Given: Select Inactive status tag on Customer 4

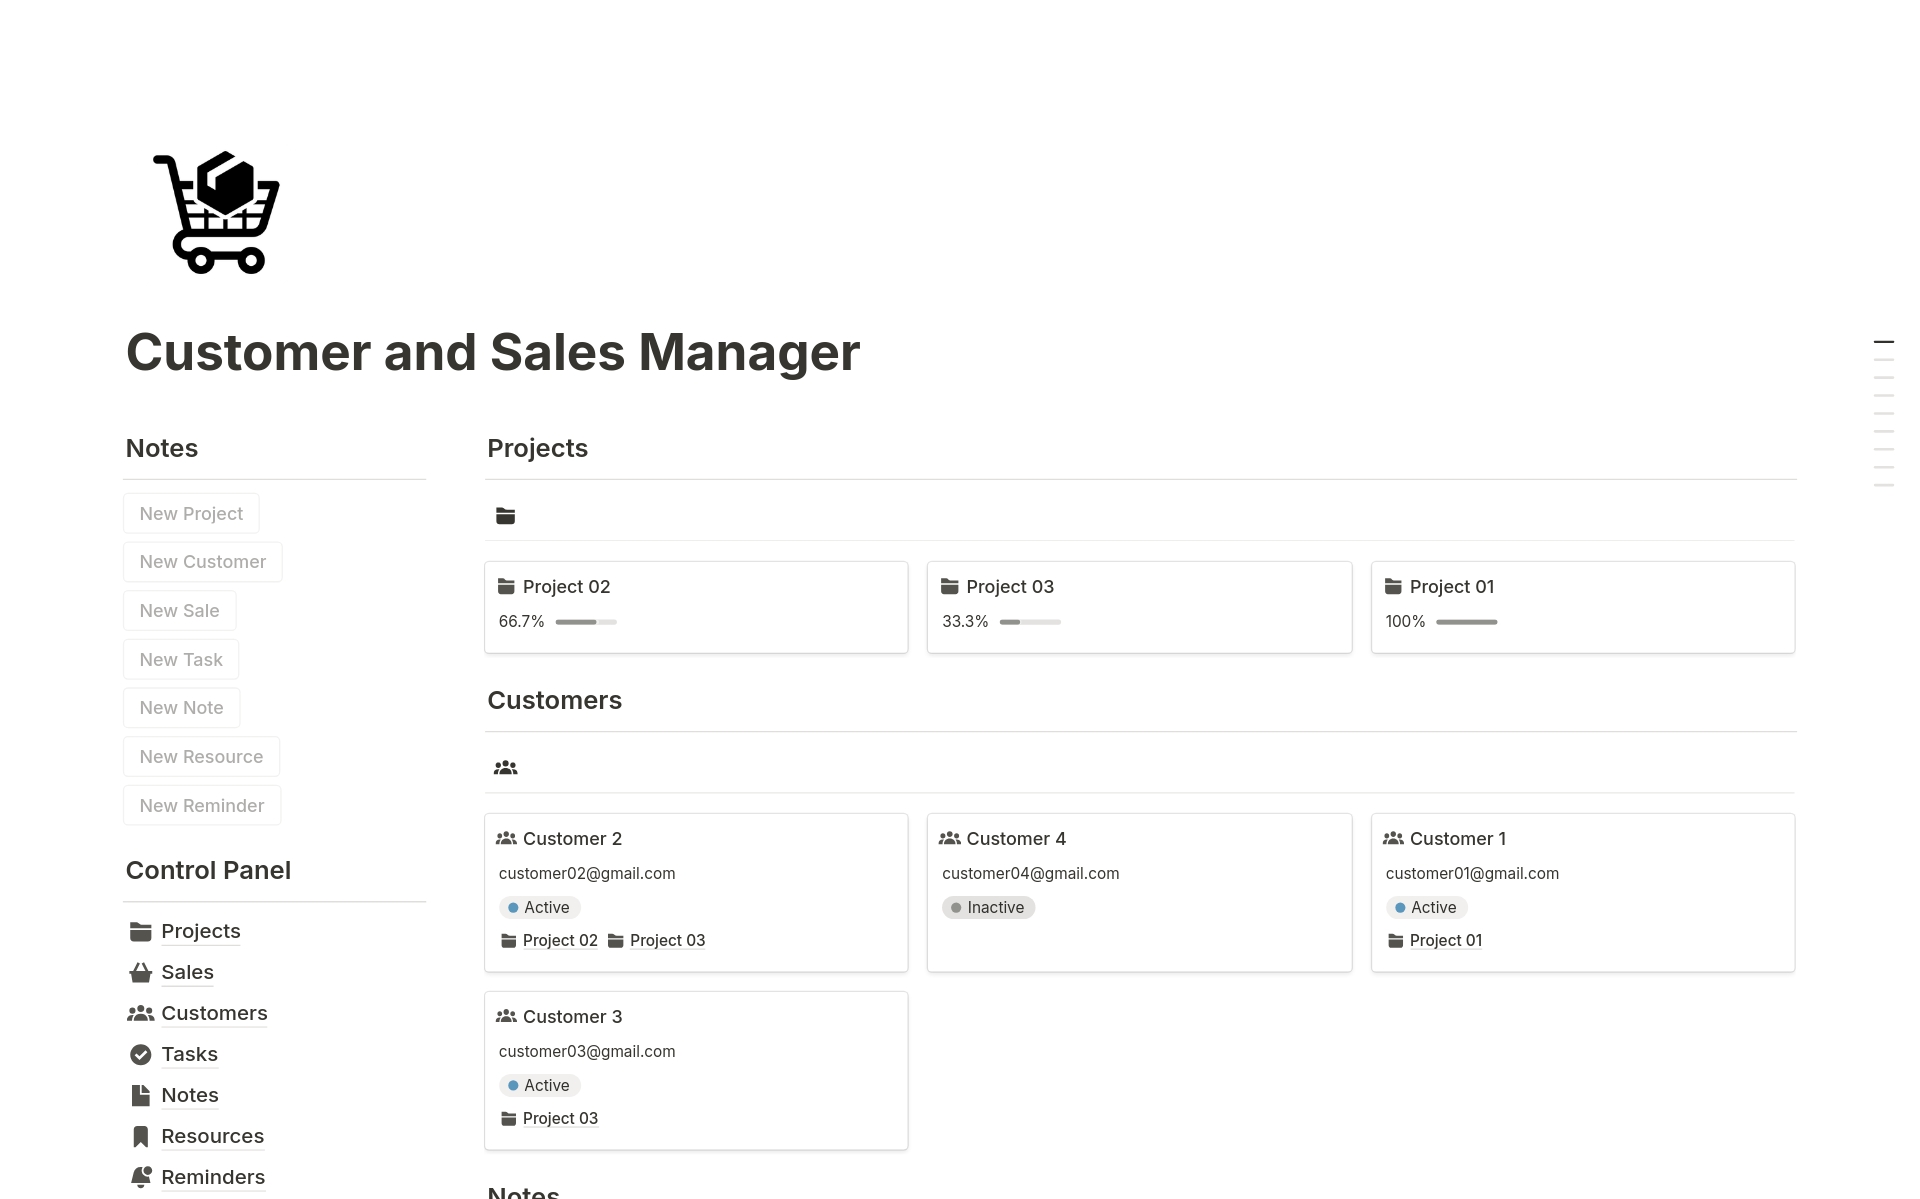Looking at the screenshot, I should pyautogui.click(x=987, y=907).
